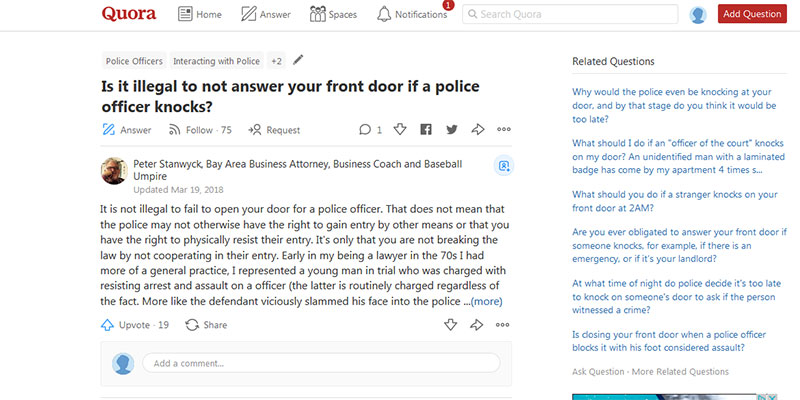
Task: Downvote Peter Stanwyck's answer
Action: pyautogui.click(x=450, y=325)
